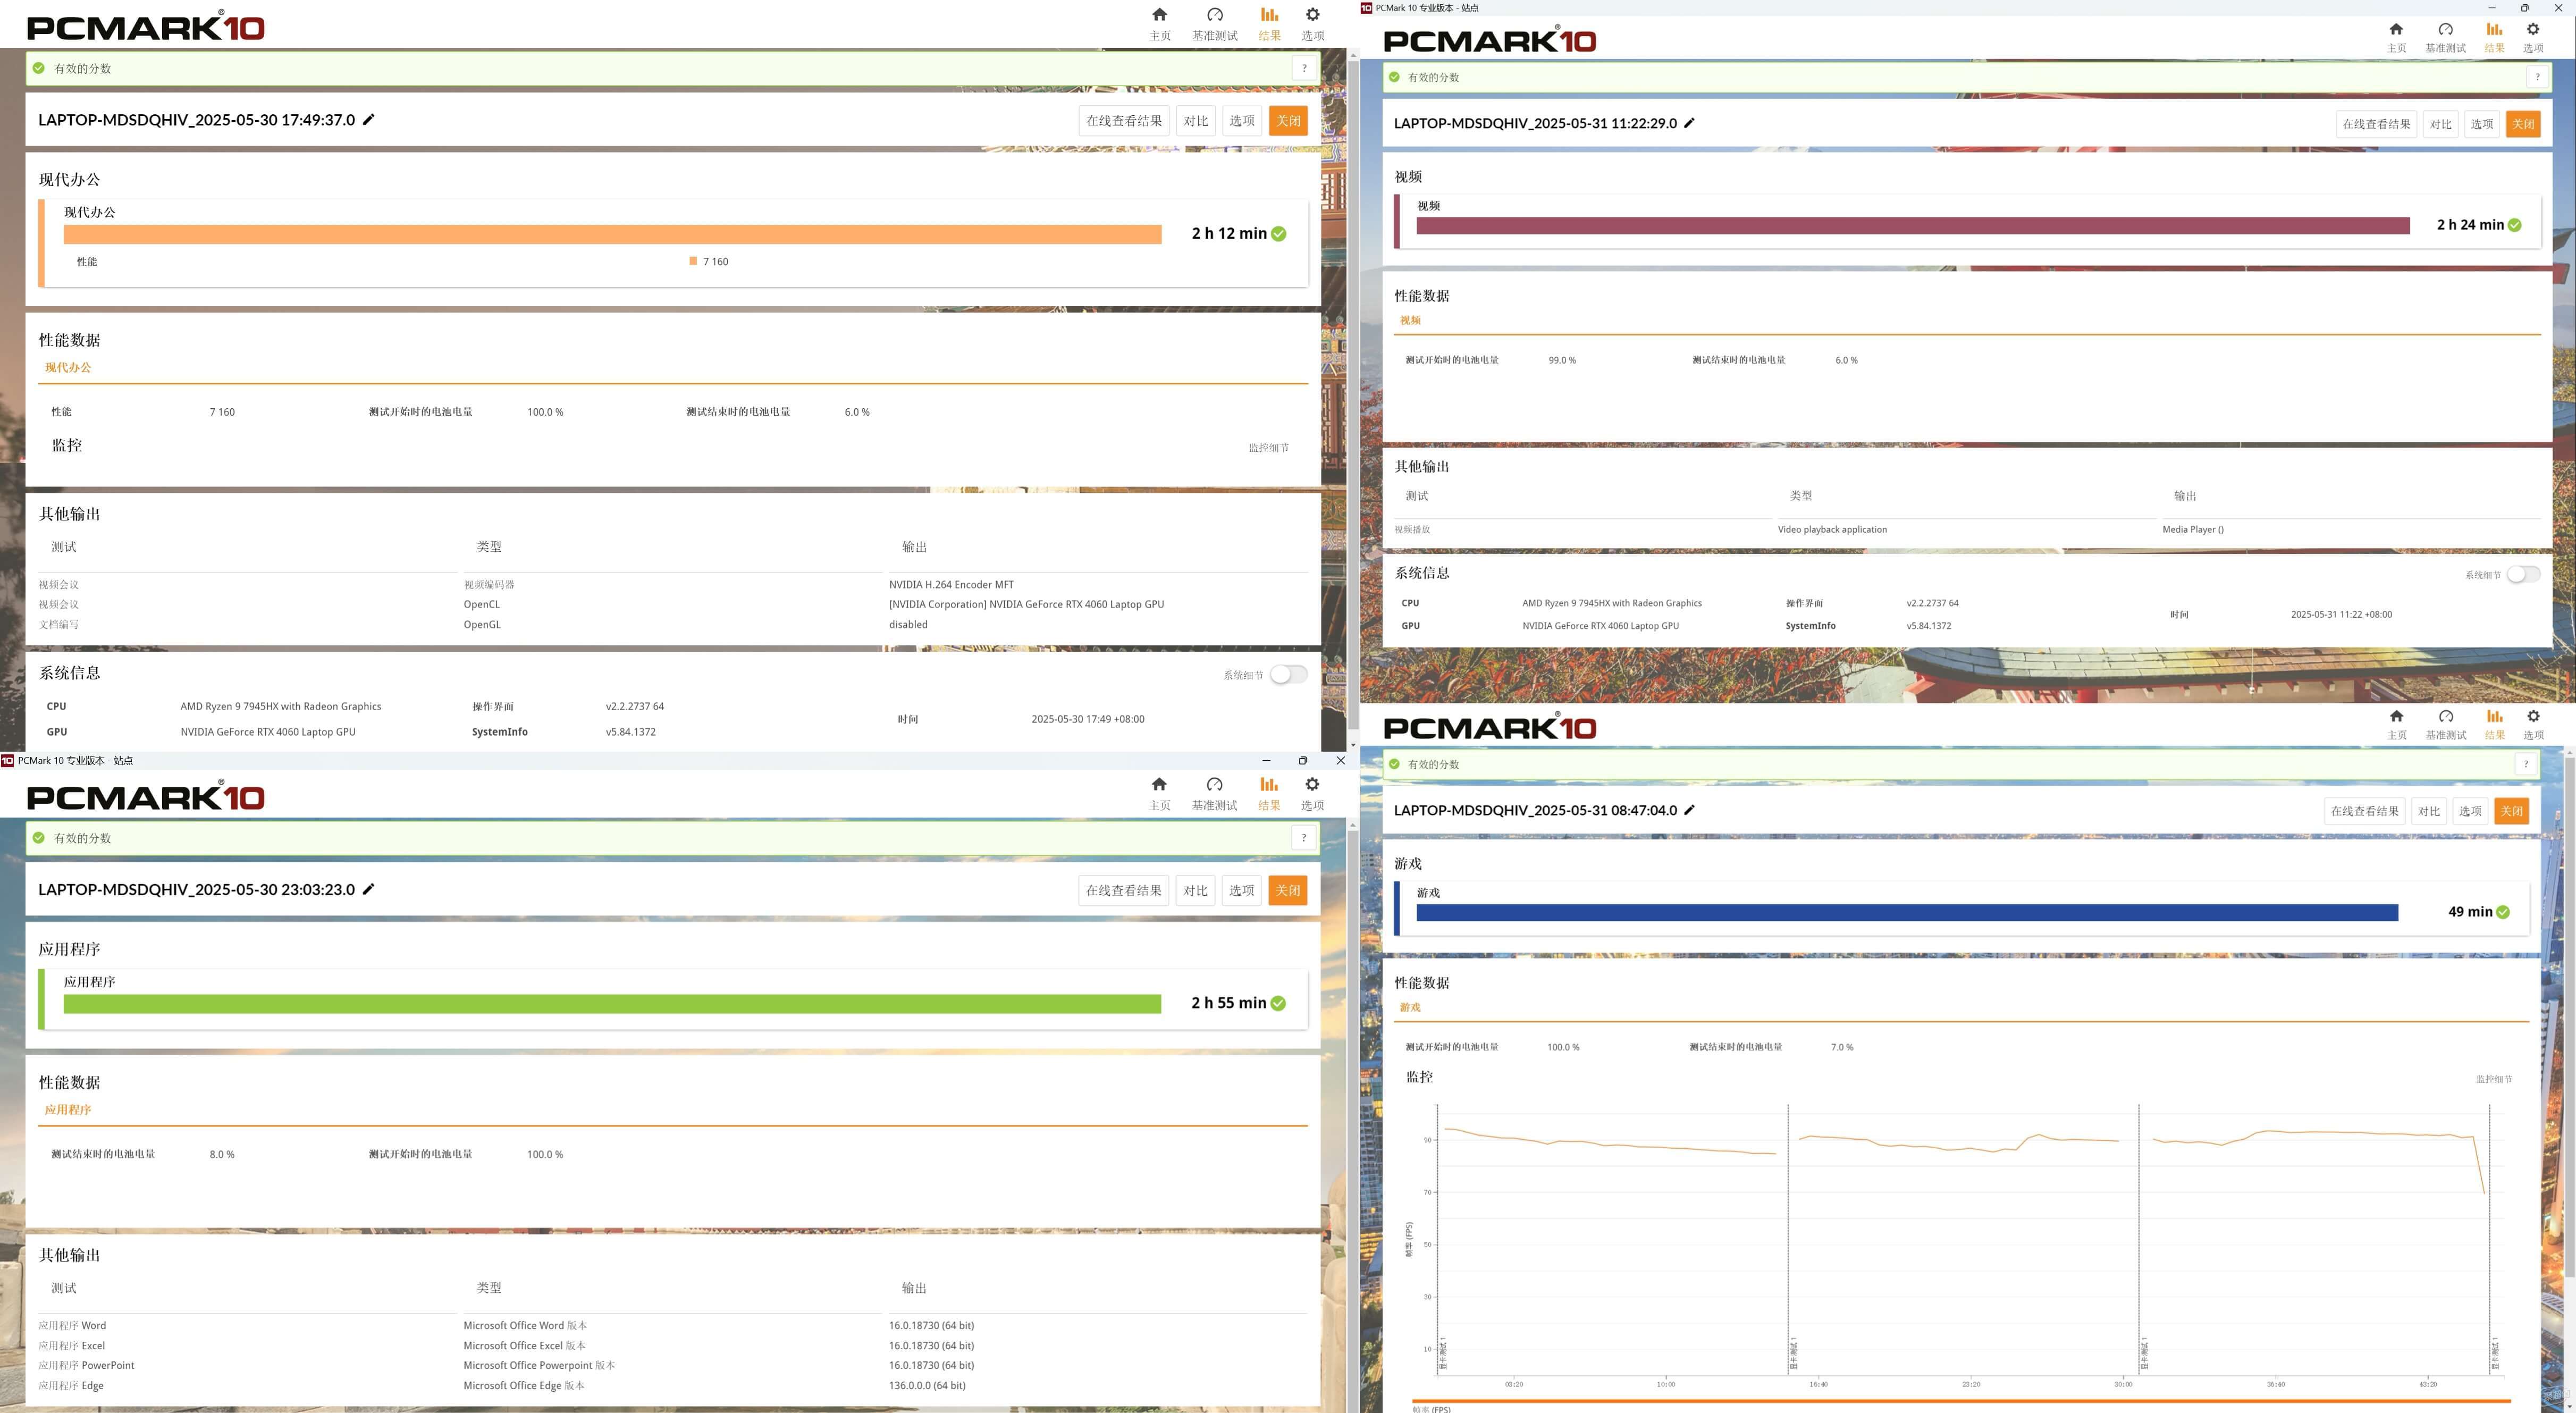
Task: Click 对比 in the 视频 window
Action: click(2441, 124)
